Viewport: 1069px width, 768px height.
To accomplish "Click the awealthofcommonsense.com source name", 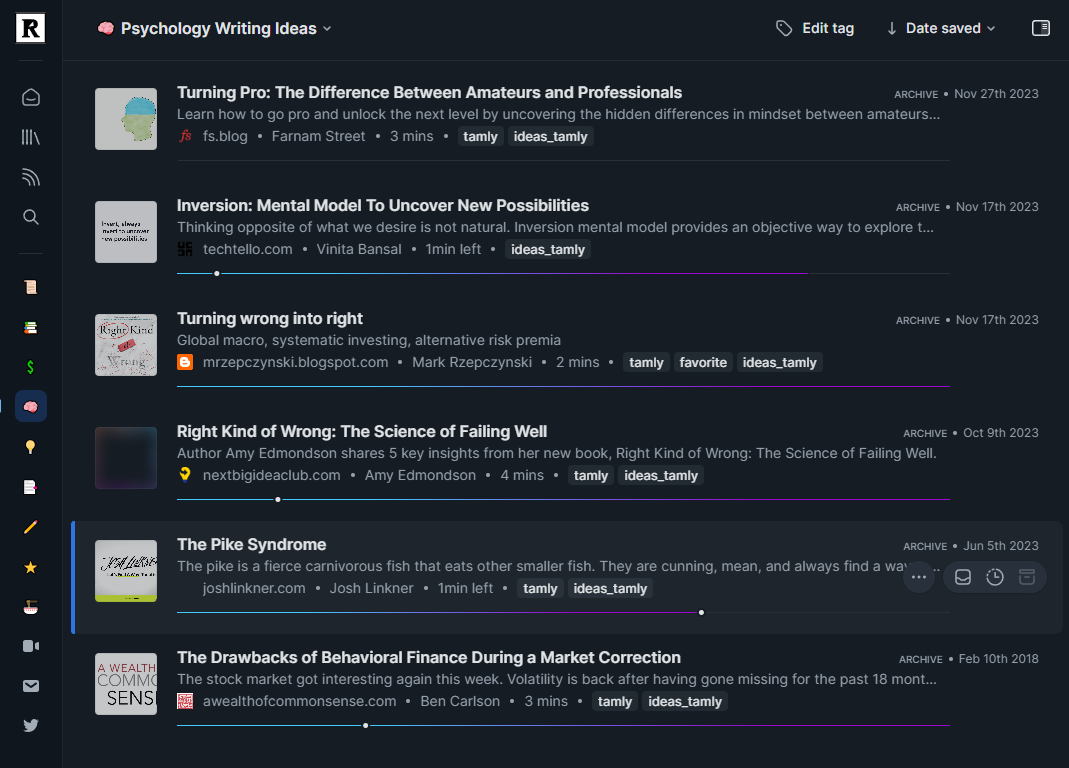I will click(x=299, y=702).
